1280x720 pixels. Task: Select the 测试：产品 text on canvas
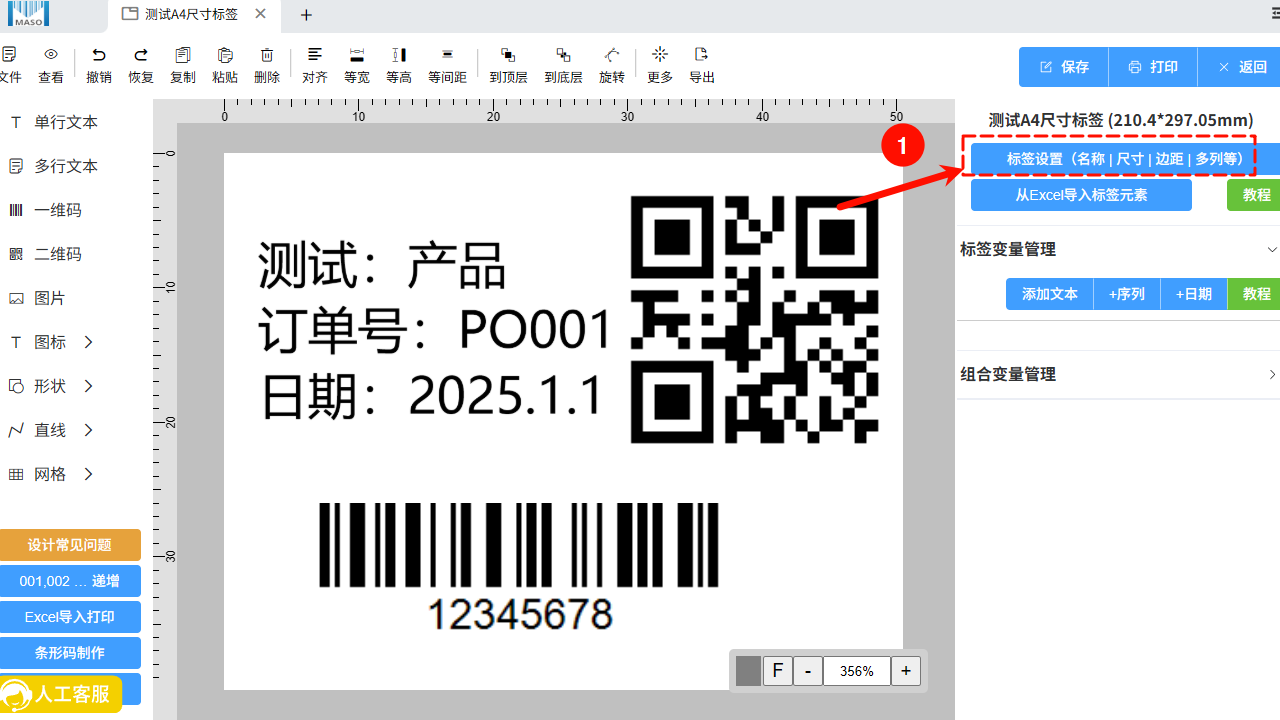382,264
